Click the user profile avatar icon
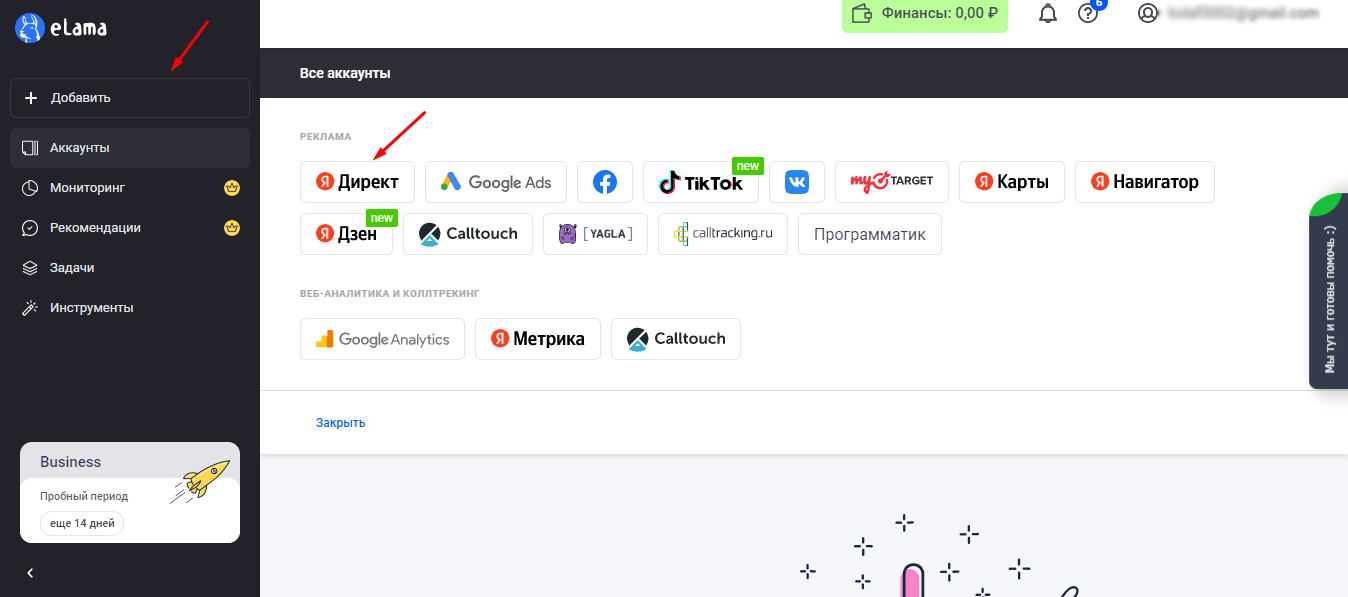 pos(1148,13)
